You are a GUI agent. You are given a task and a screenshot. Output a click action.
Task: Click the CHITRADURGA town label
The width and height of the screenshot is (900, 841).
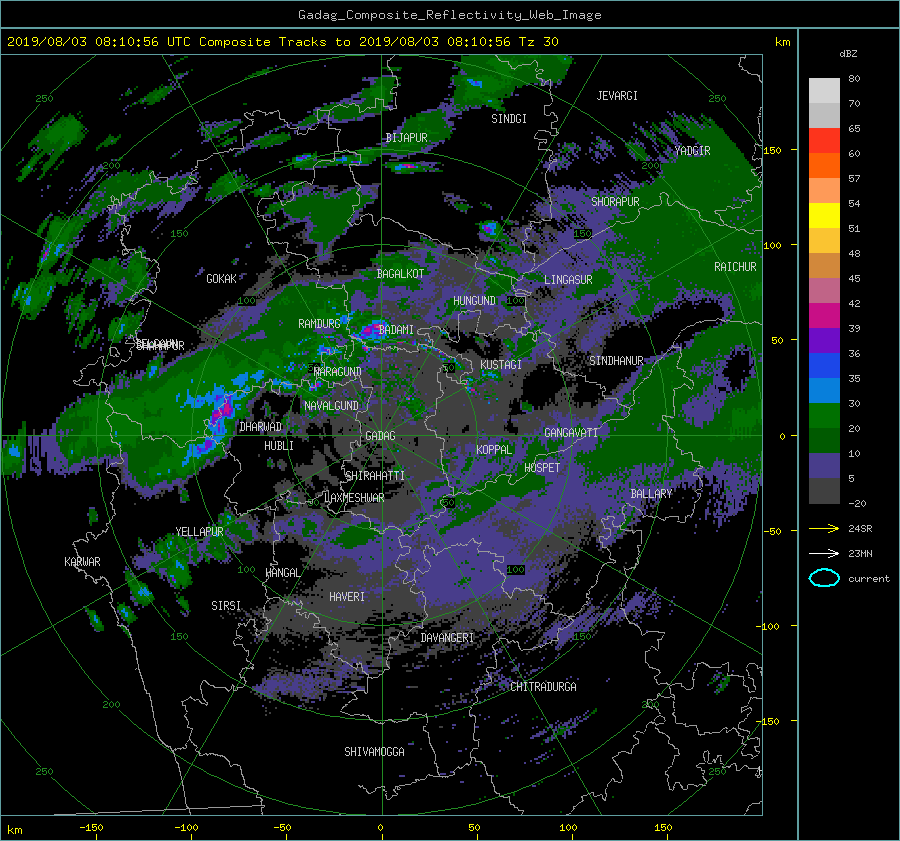(543, 687)
